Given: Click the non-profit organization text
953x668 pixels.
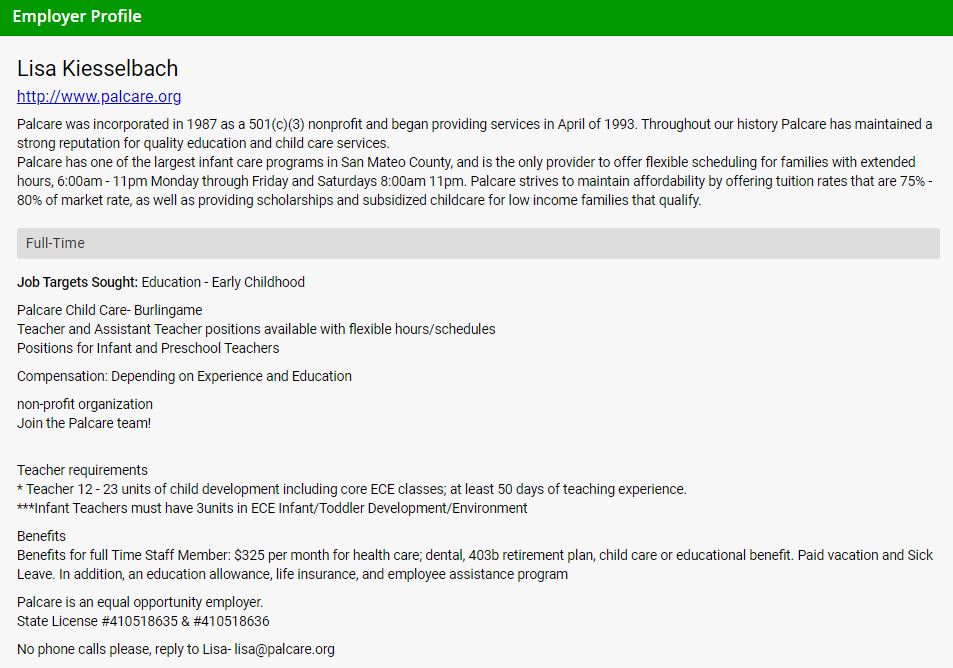Looking at the screenshot, I should [85, 404].
